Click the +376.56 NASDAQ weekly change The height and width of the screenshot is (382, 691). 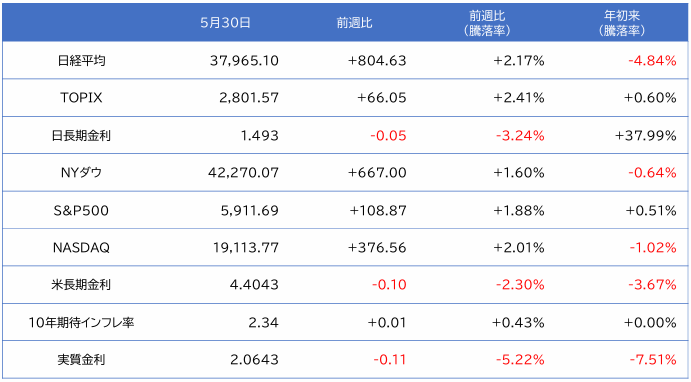point(377,248)
